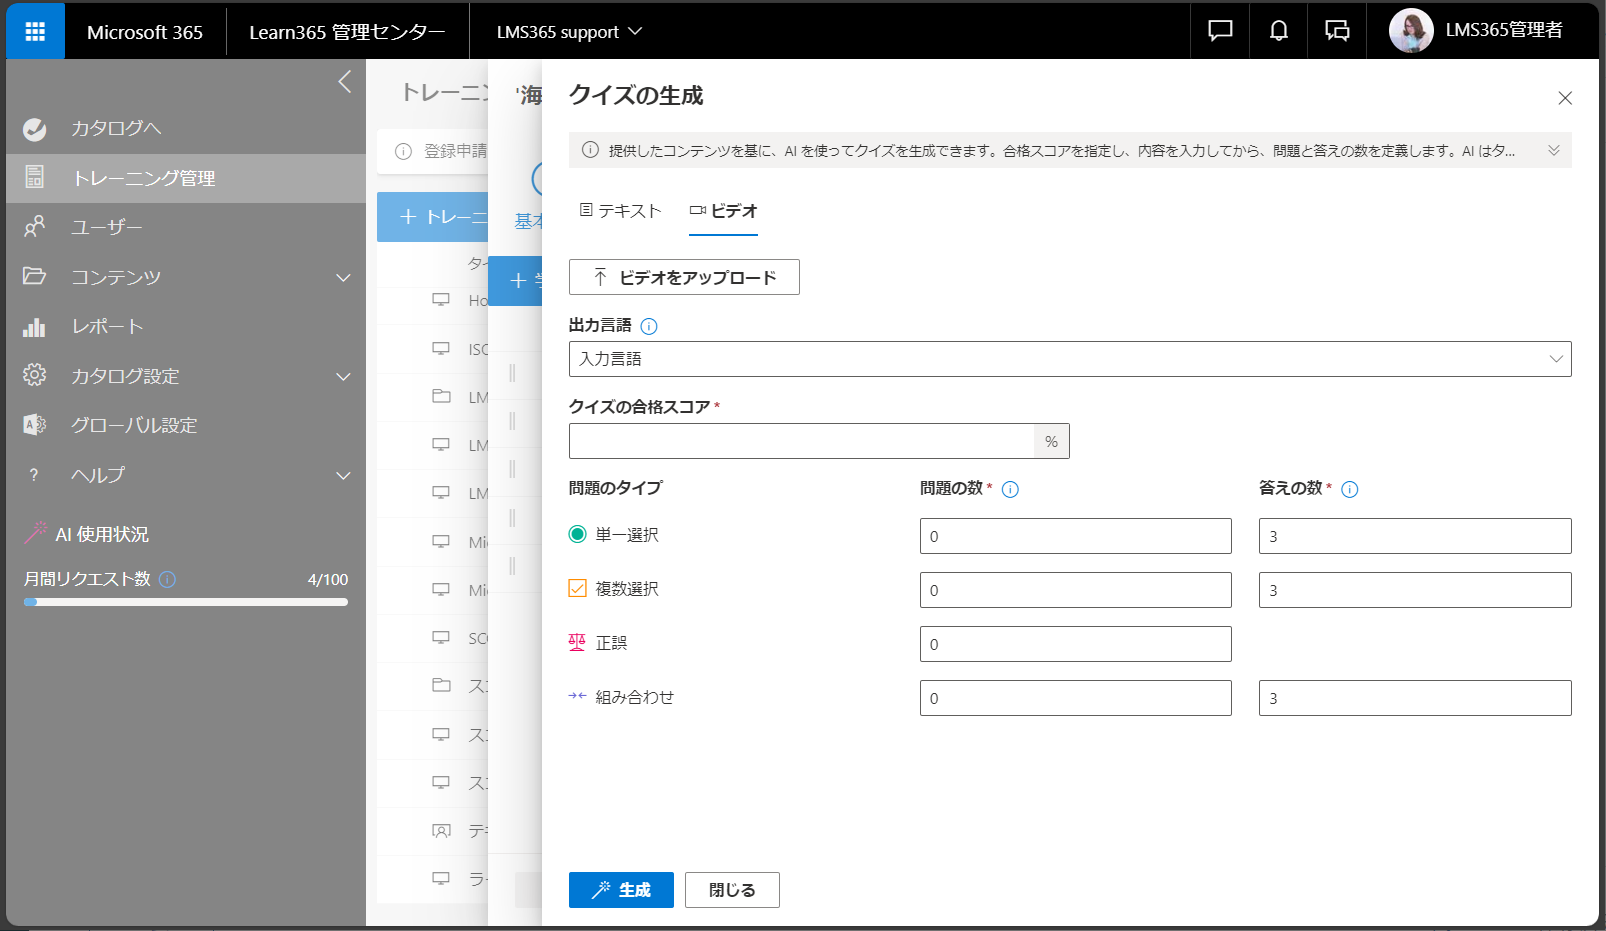
Task: Expand the コンテンツ menu chevron
Action: click(343, 277)
